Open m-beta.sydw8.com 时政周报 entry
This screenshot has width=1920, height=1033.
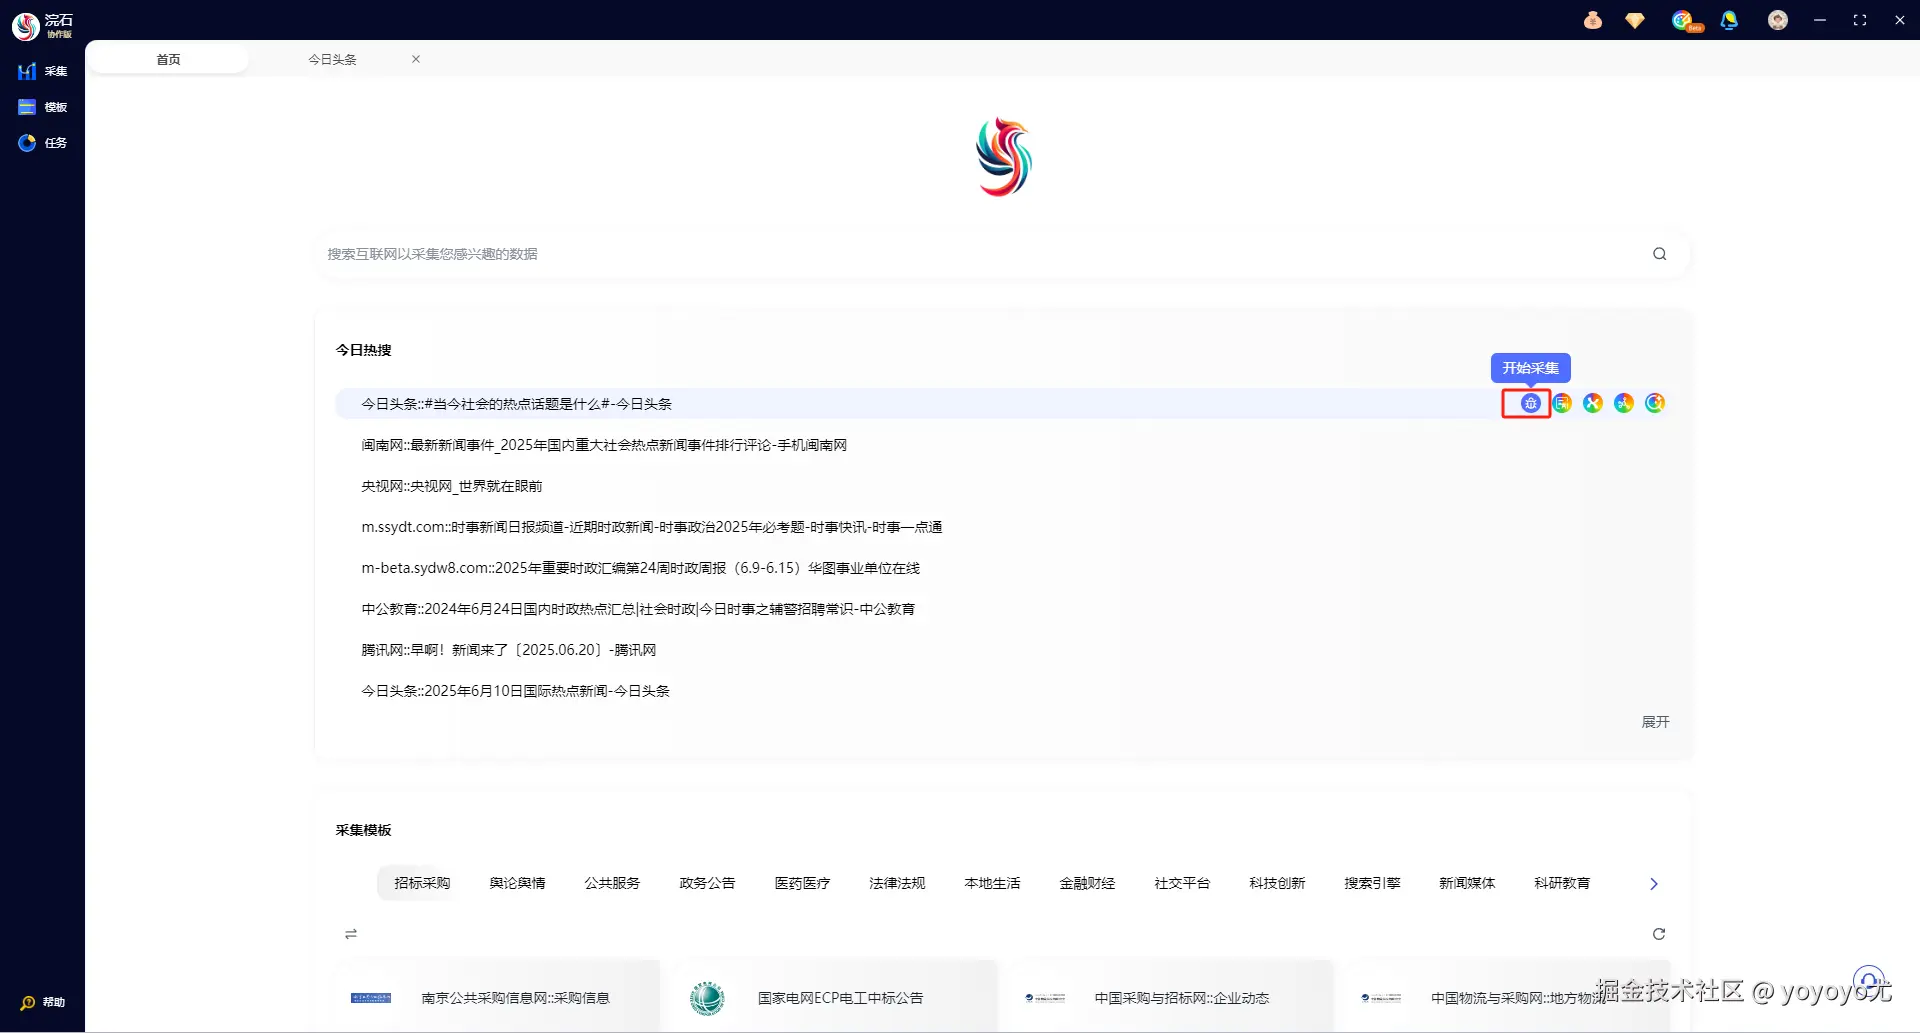point(640,568)
